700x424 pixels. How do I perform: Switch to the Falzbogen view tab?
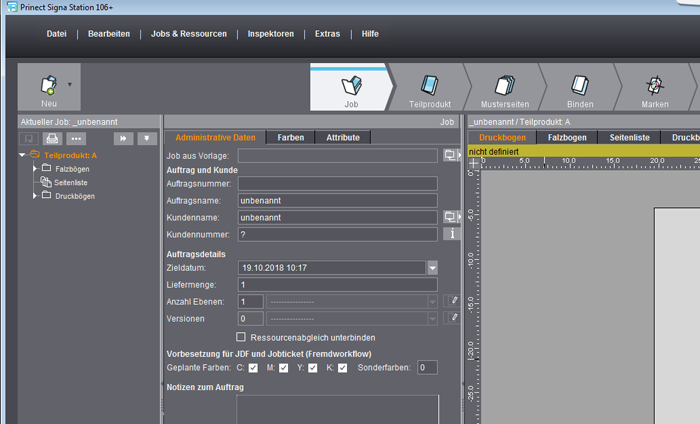click(x=567, y=137)
